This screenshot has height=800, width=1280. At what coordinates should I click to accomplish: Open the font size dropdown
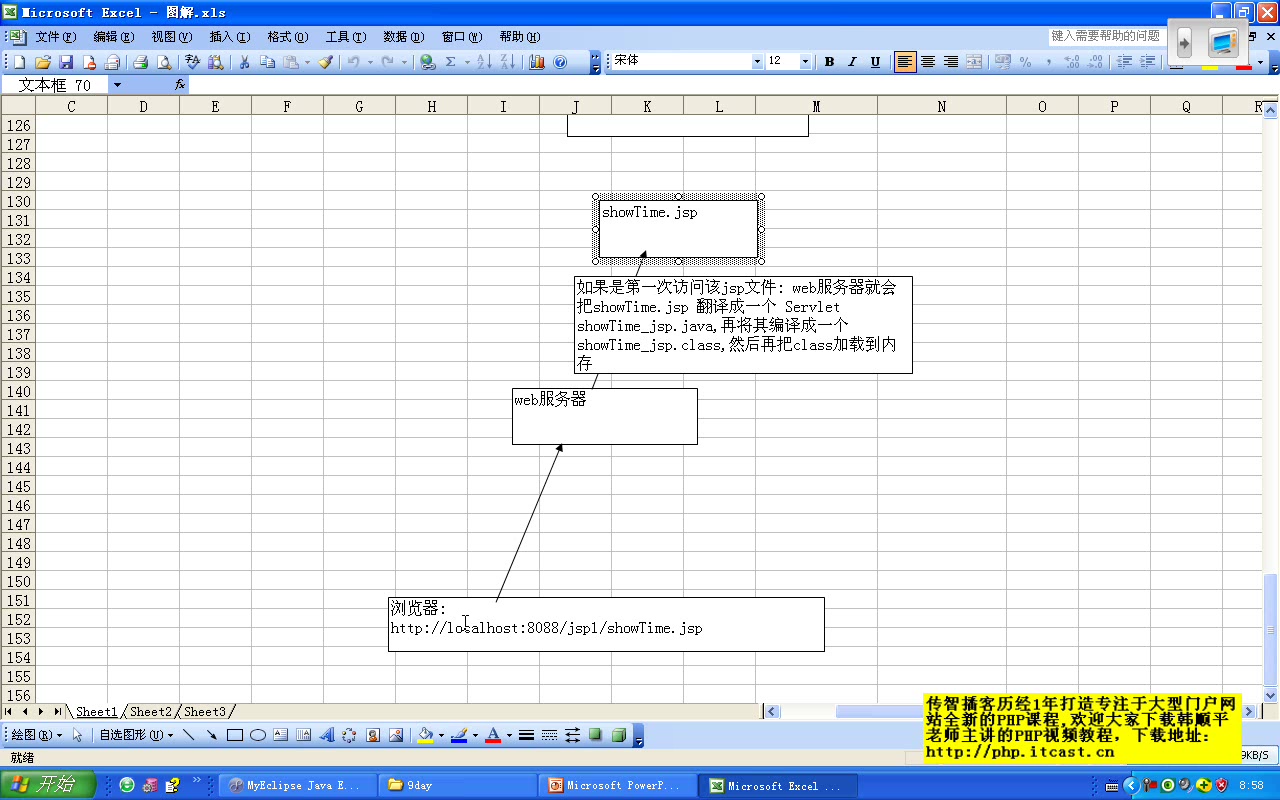(x=805, y=62)
